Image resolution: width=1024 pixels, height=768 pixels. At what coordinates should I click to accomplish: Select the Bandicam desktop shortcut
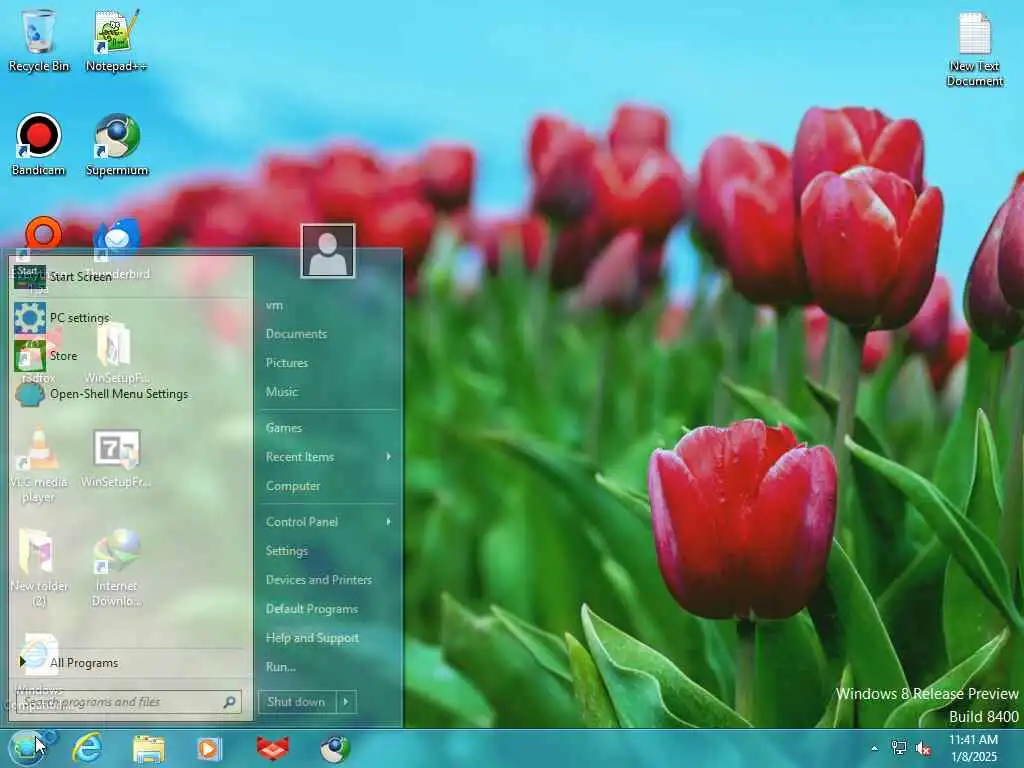(x=39, y=144)
